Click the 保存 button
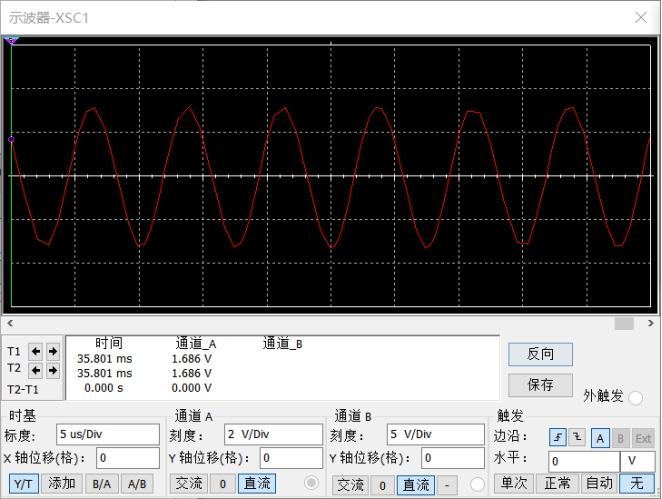The width and height of the screenshot is (662, 499). [540, 385]
